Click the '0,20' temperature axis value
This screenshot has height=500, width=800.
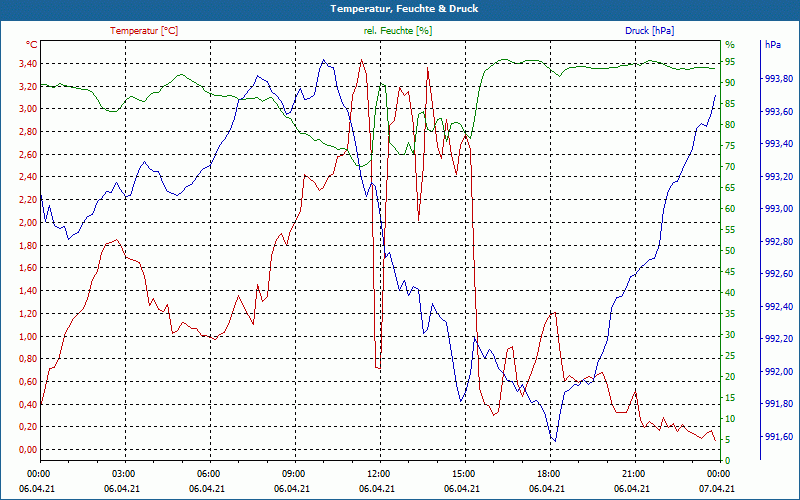coord(28,427)
